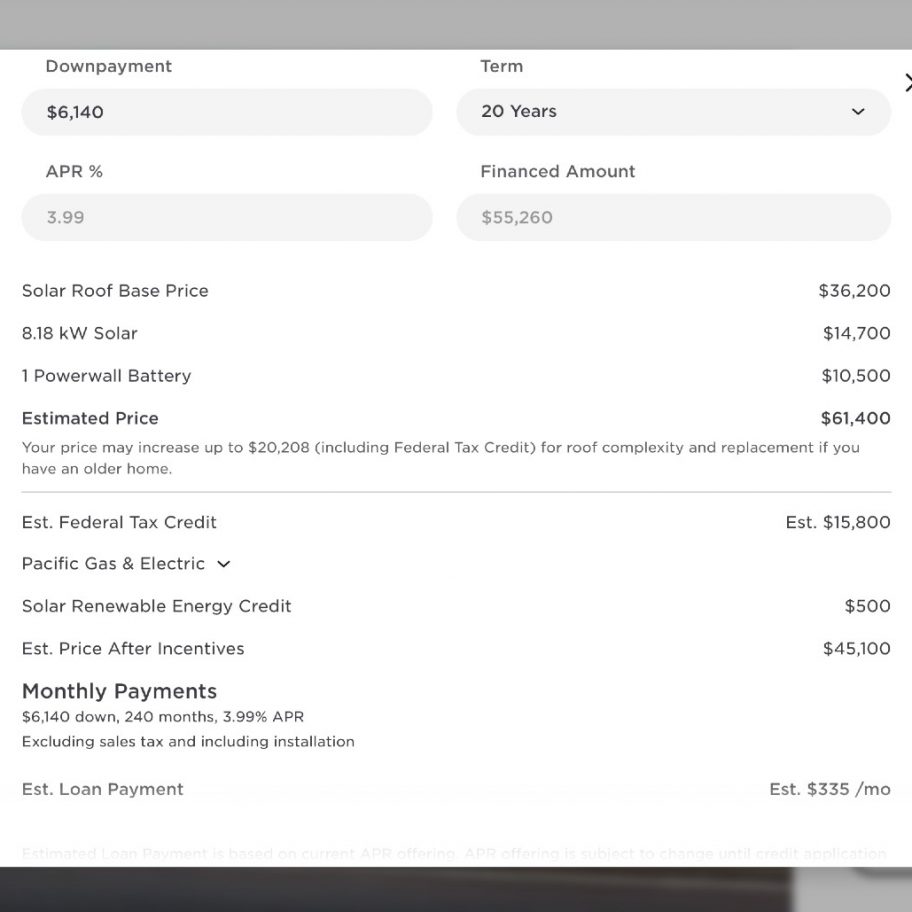Click the 1 Powerwall Battery line item
This screenshot has width=912, height=912.
click(x=456, y=376)
